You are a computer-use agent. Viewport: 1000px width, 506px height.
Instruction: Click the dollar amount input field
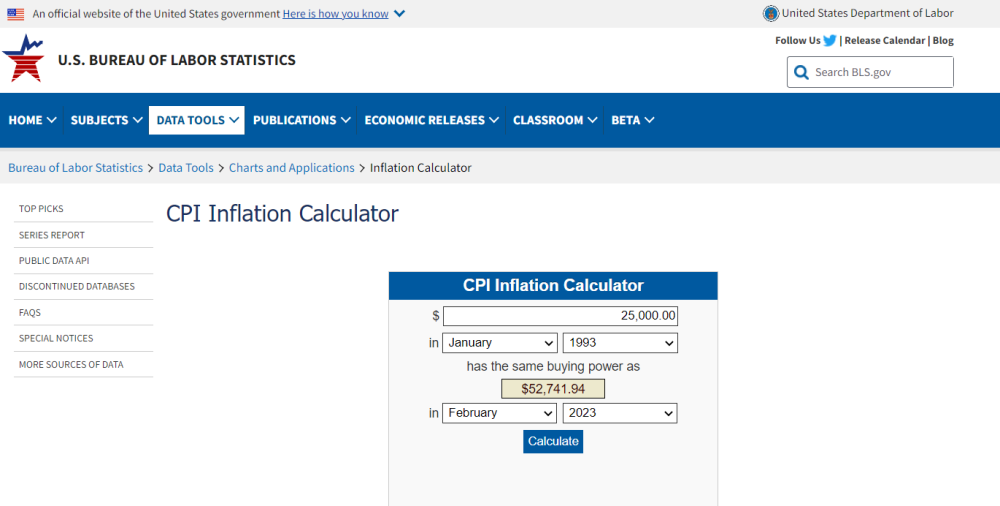tap(560, 316)
